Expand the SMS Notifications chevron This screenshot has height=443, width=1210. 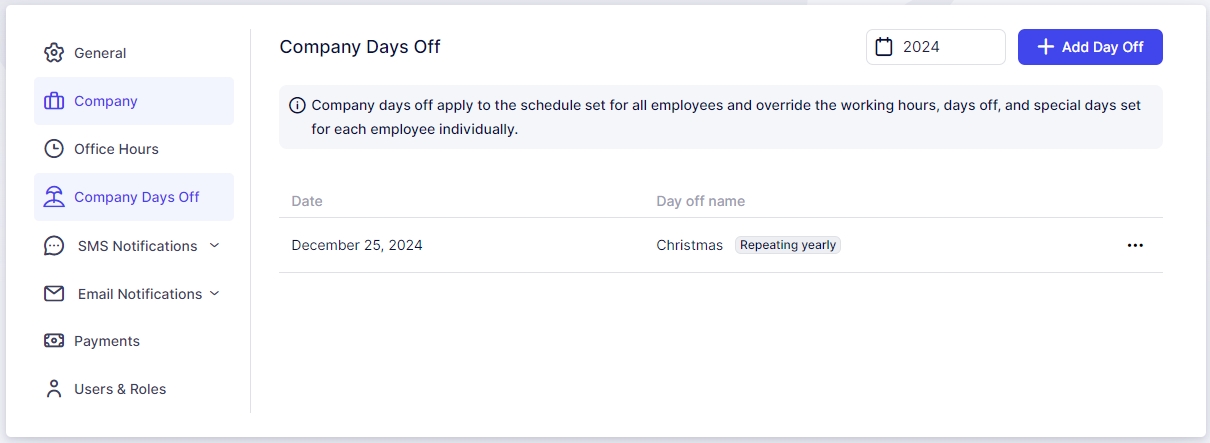(x=214, y=245)
